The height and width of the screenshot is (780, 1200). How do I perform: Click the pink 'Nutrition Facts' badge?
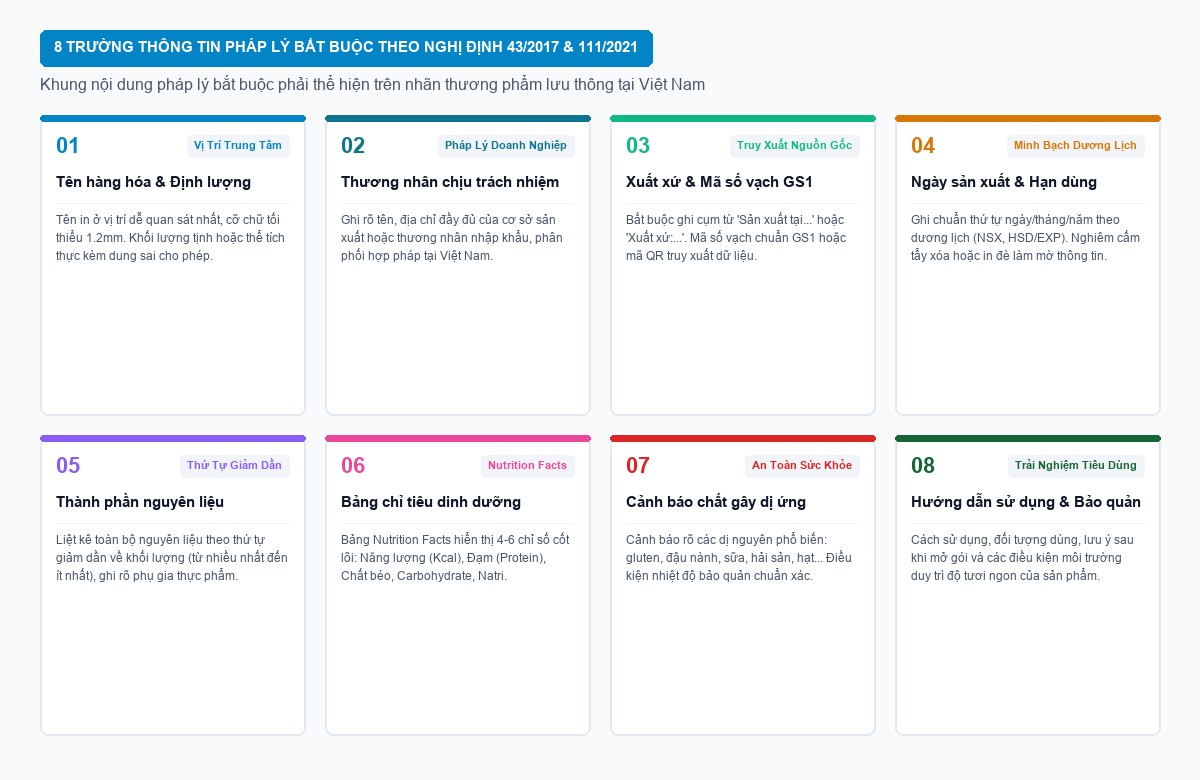(x=528, y=466)
